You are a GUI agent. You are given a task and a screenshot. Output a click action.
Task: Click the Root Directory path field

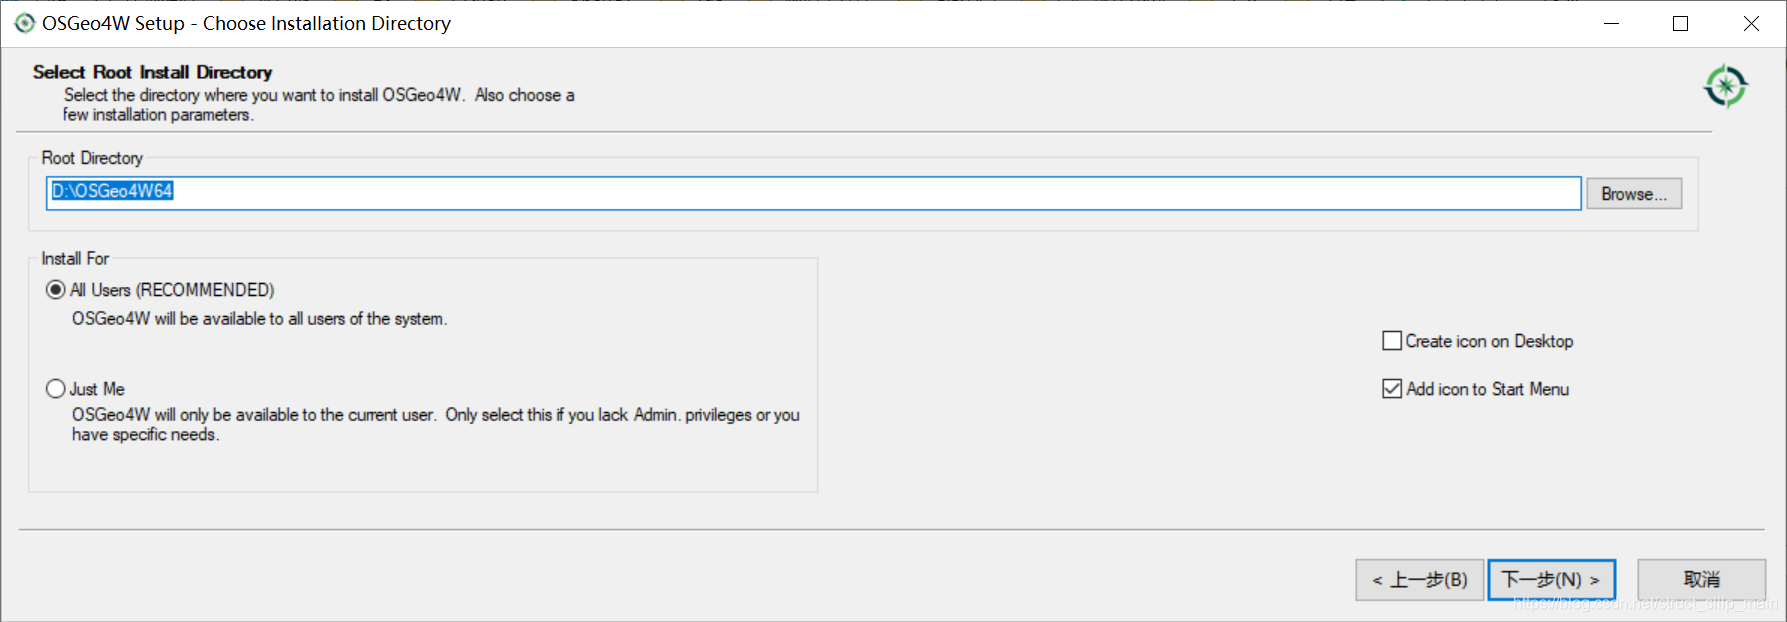(813, 193)
